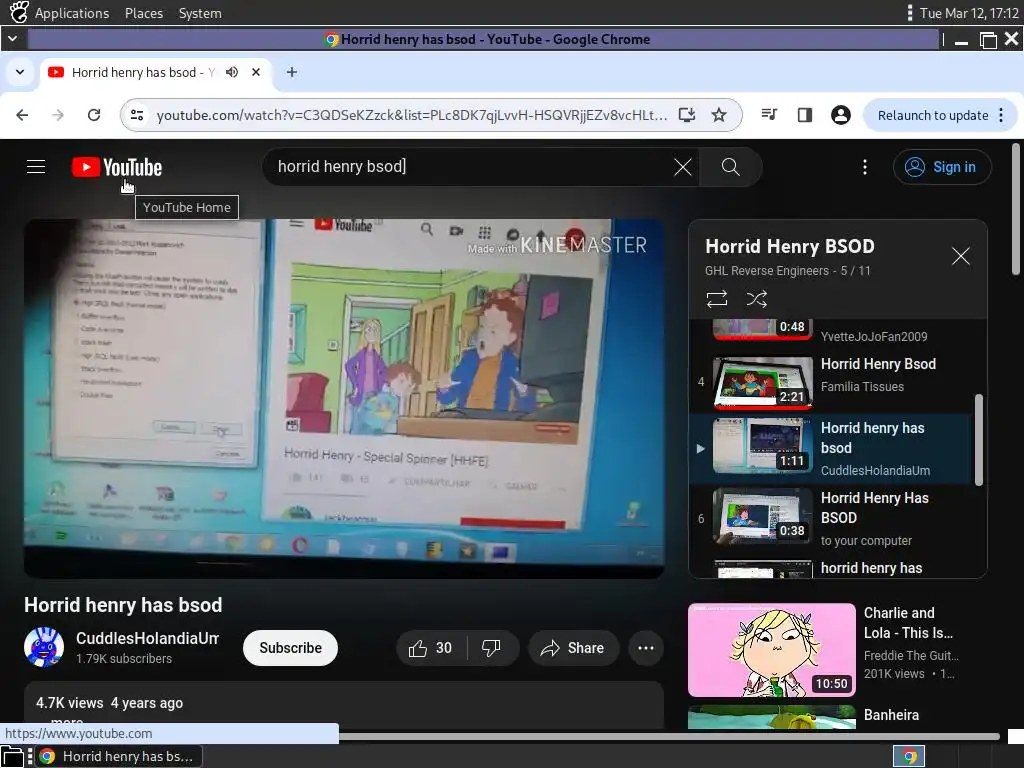Click 4.7K views description box

coord(344,705)
